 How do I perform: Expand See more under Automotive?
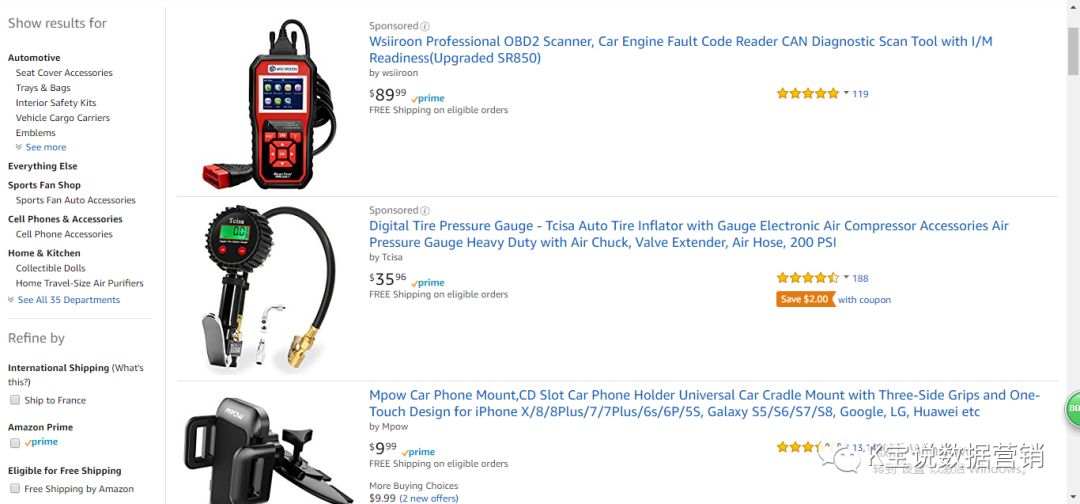coord(45,147)
